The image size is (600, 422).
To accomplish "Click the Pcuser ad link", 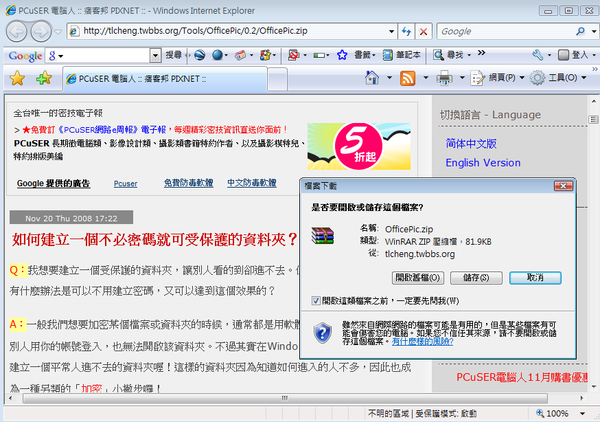I will click(126, 184).
